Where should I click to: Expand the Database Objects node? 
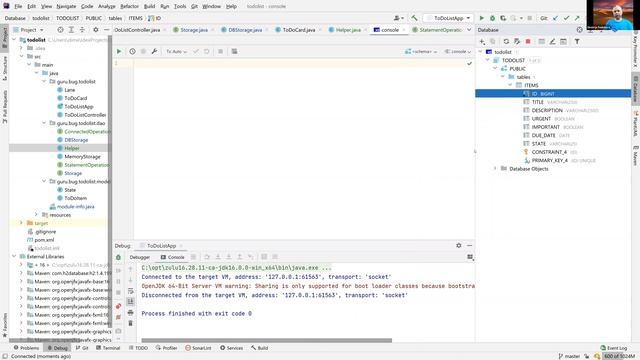point(495,169)
